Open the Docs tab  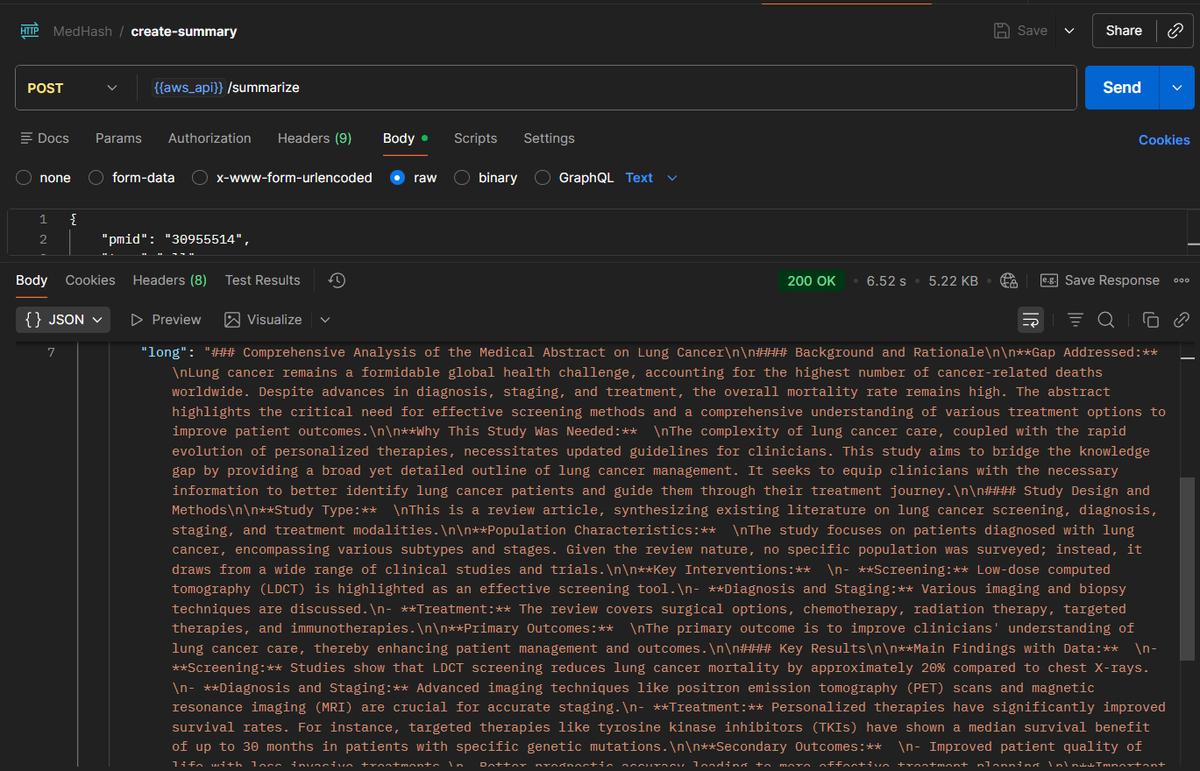45,138
